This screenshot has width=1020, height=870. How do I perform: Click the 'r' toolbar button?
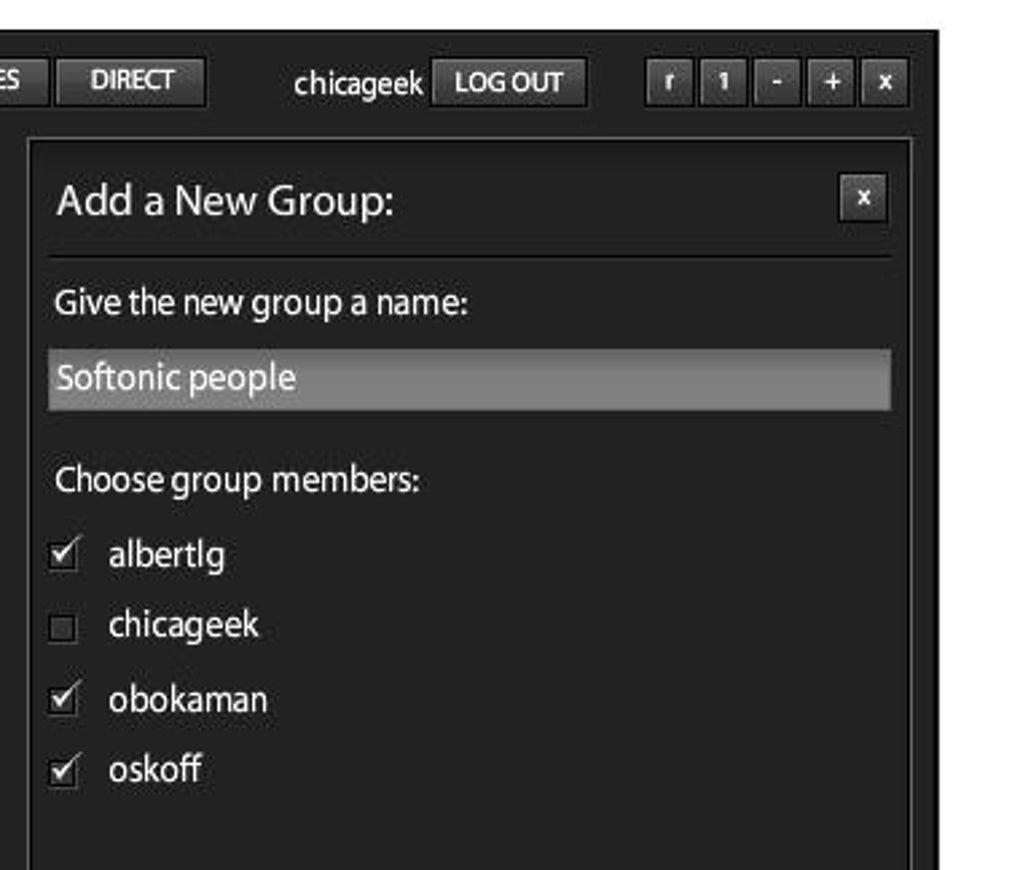[669, 82]
